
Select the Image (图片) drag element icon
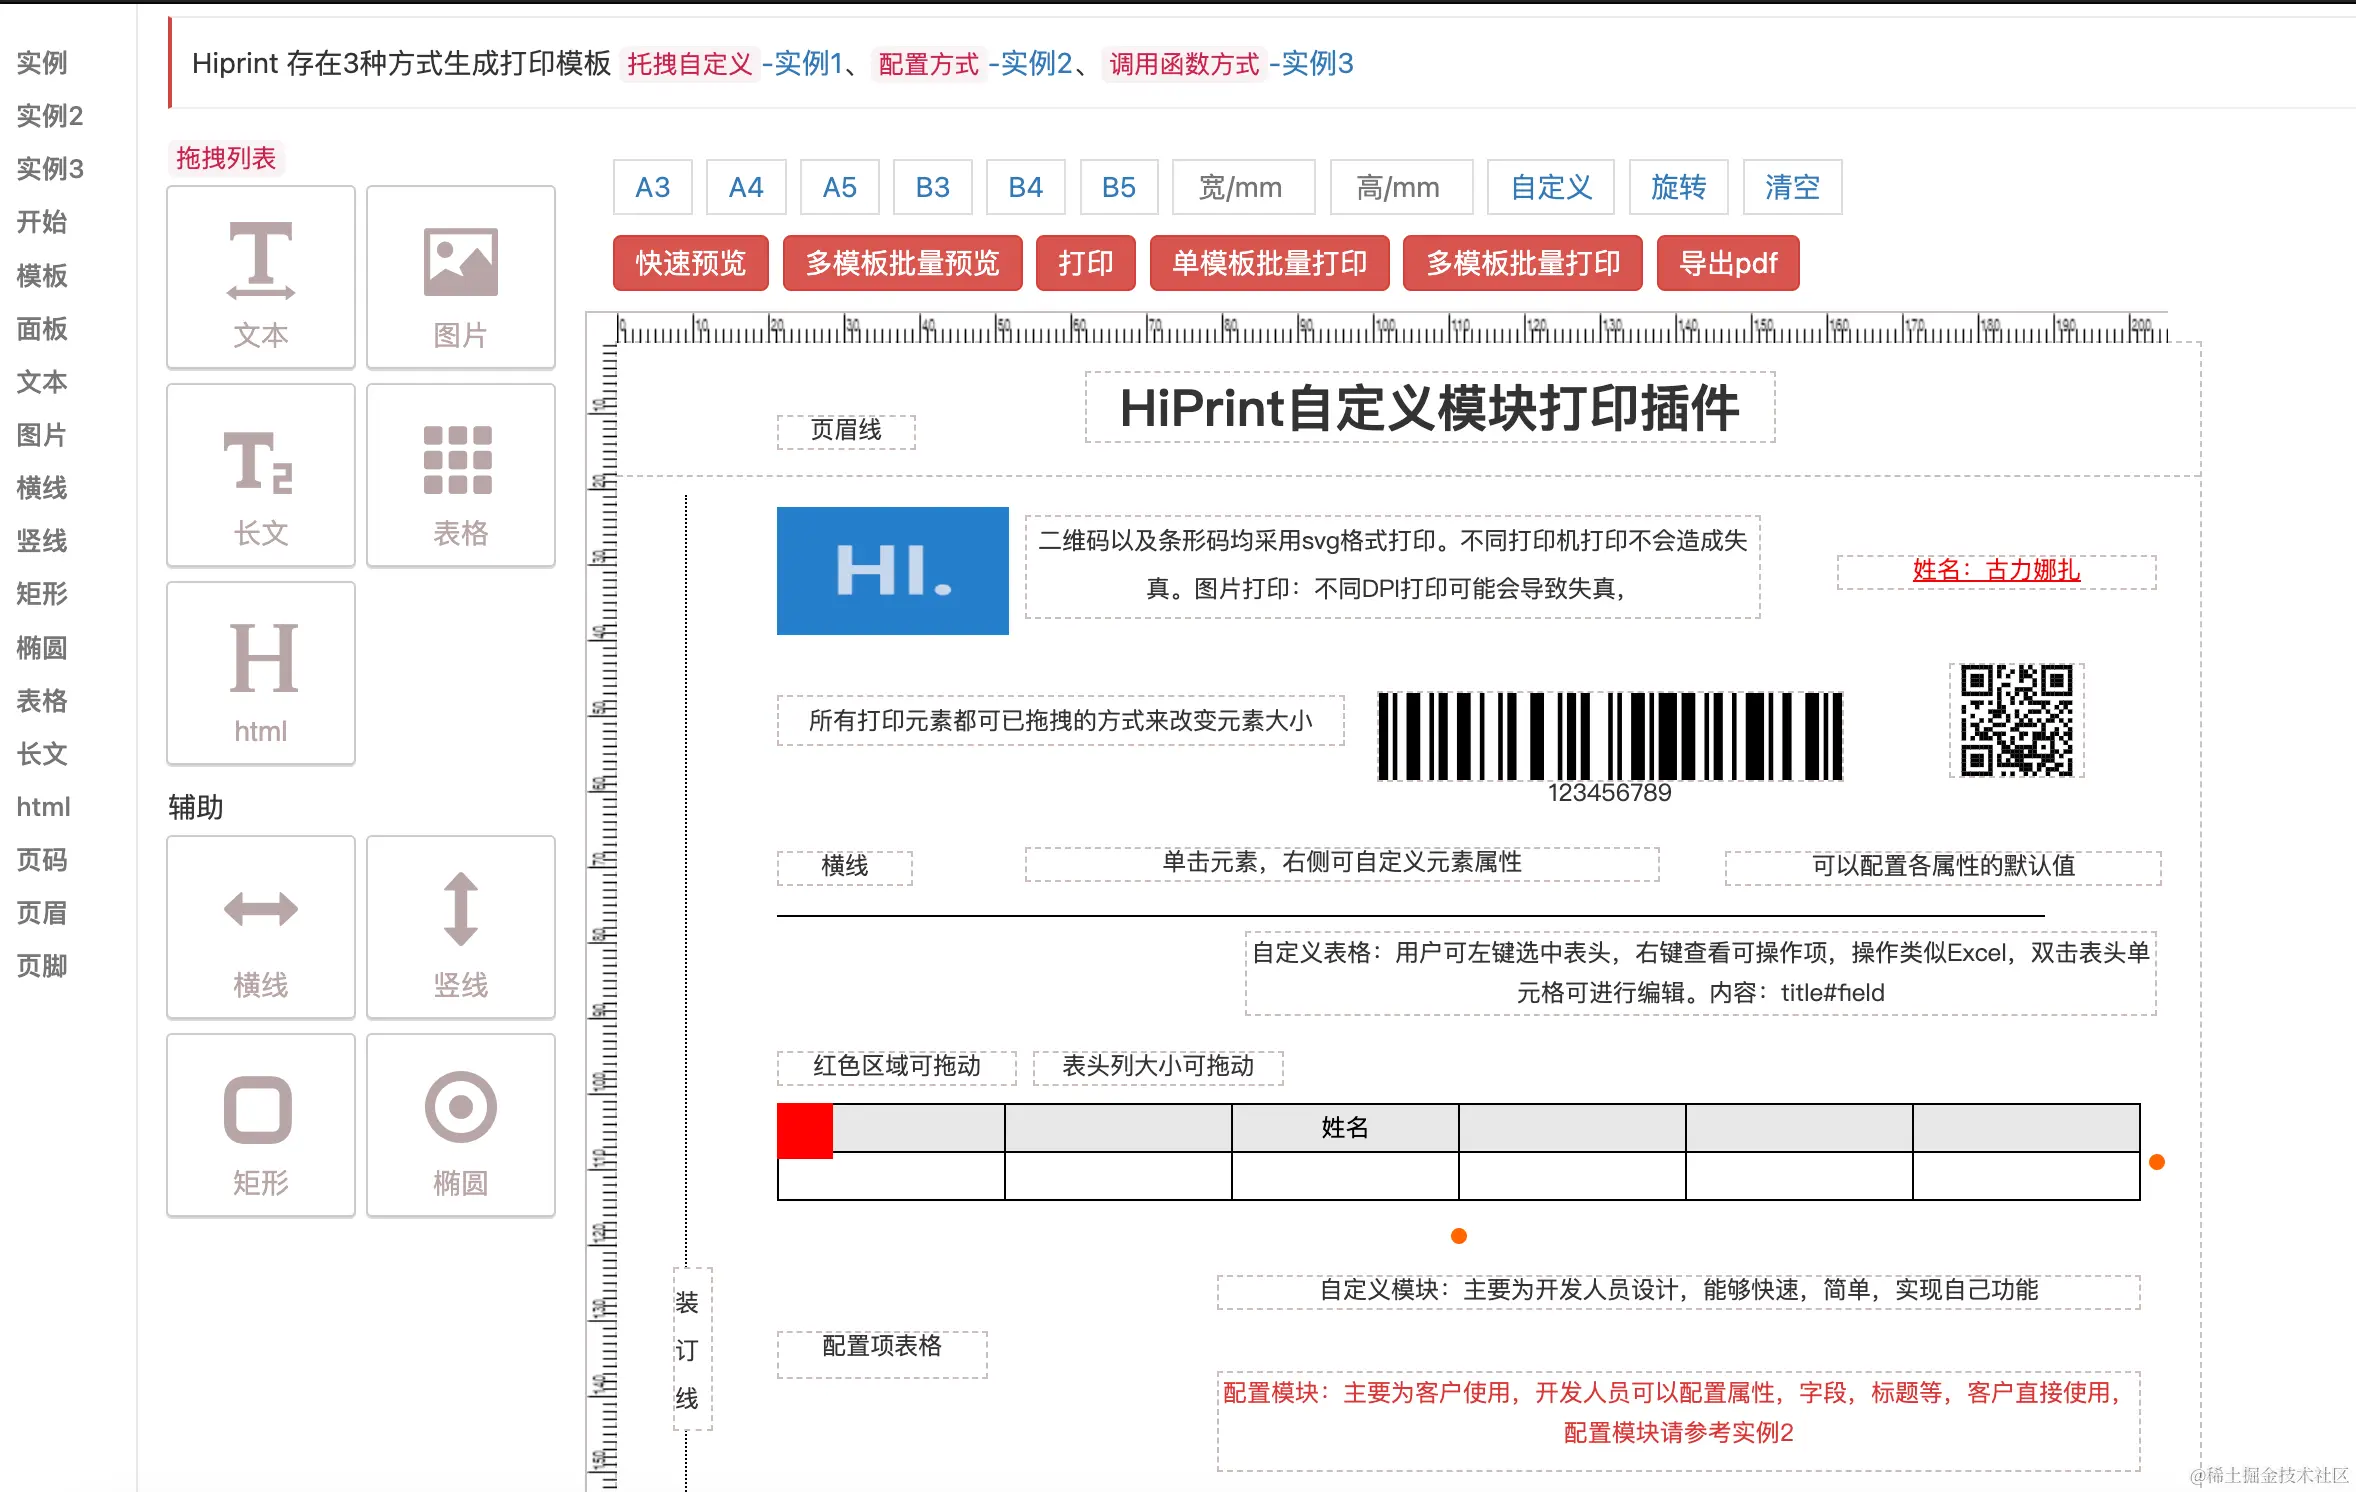click(x=460, y=261)
